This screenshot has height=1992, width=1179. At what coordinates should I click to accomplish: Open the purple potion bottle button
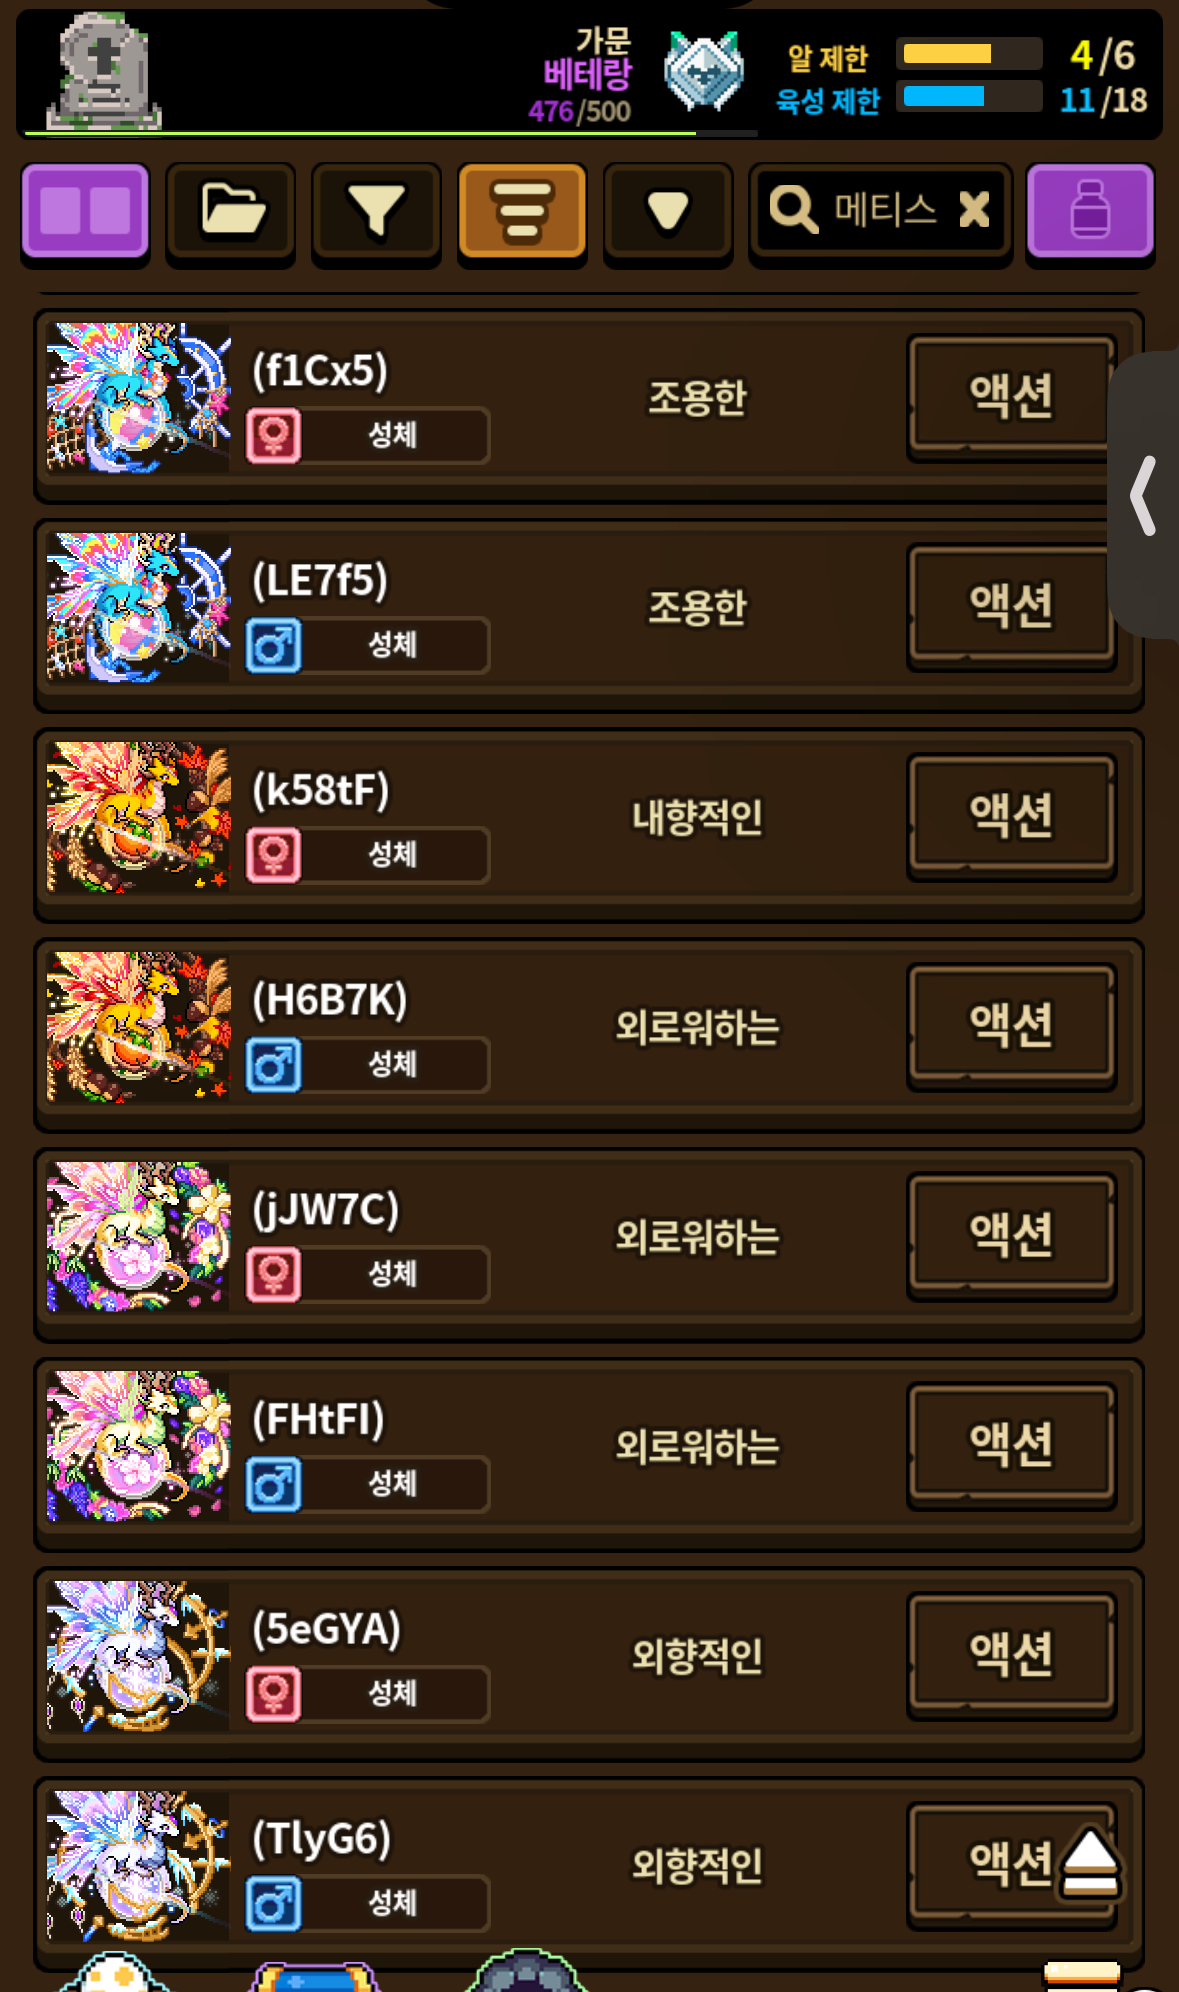coord(1090,212)
